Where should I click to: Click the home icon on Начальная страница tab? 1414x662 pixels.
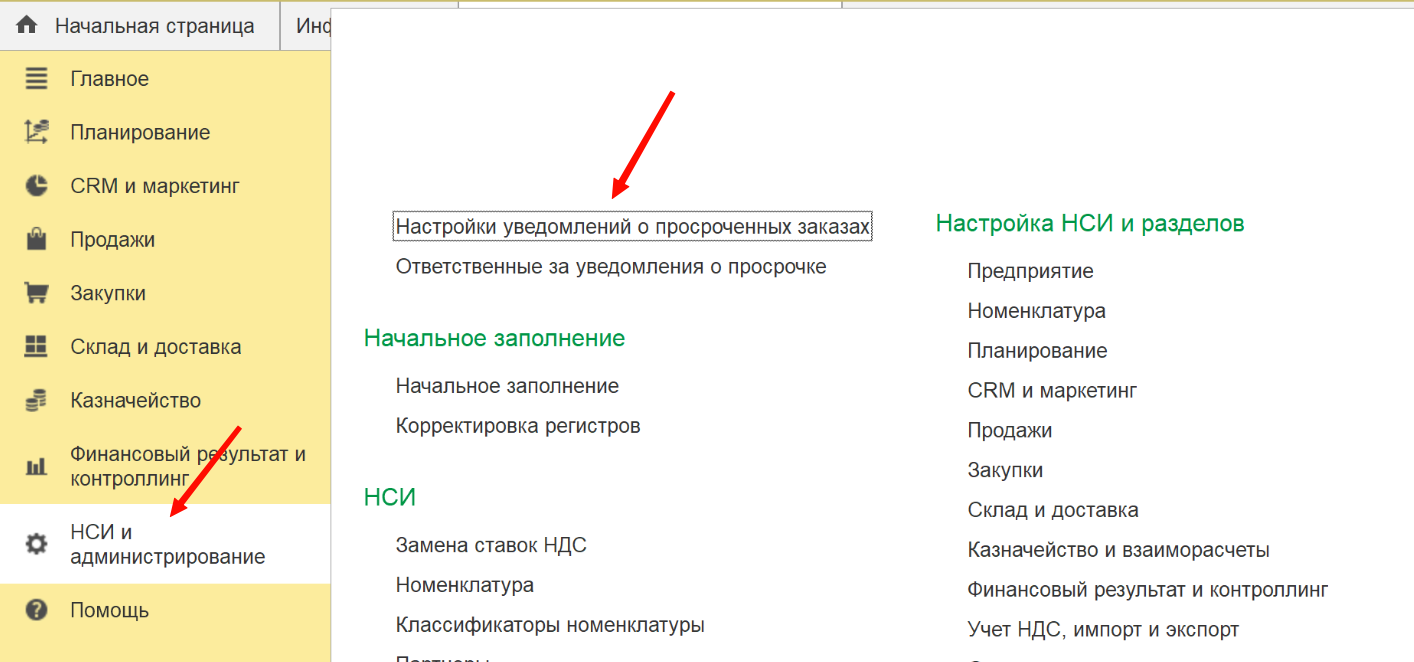(x=26, y=25)
